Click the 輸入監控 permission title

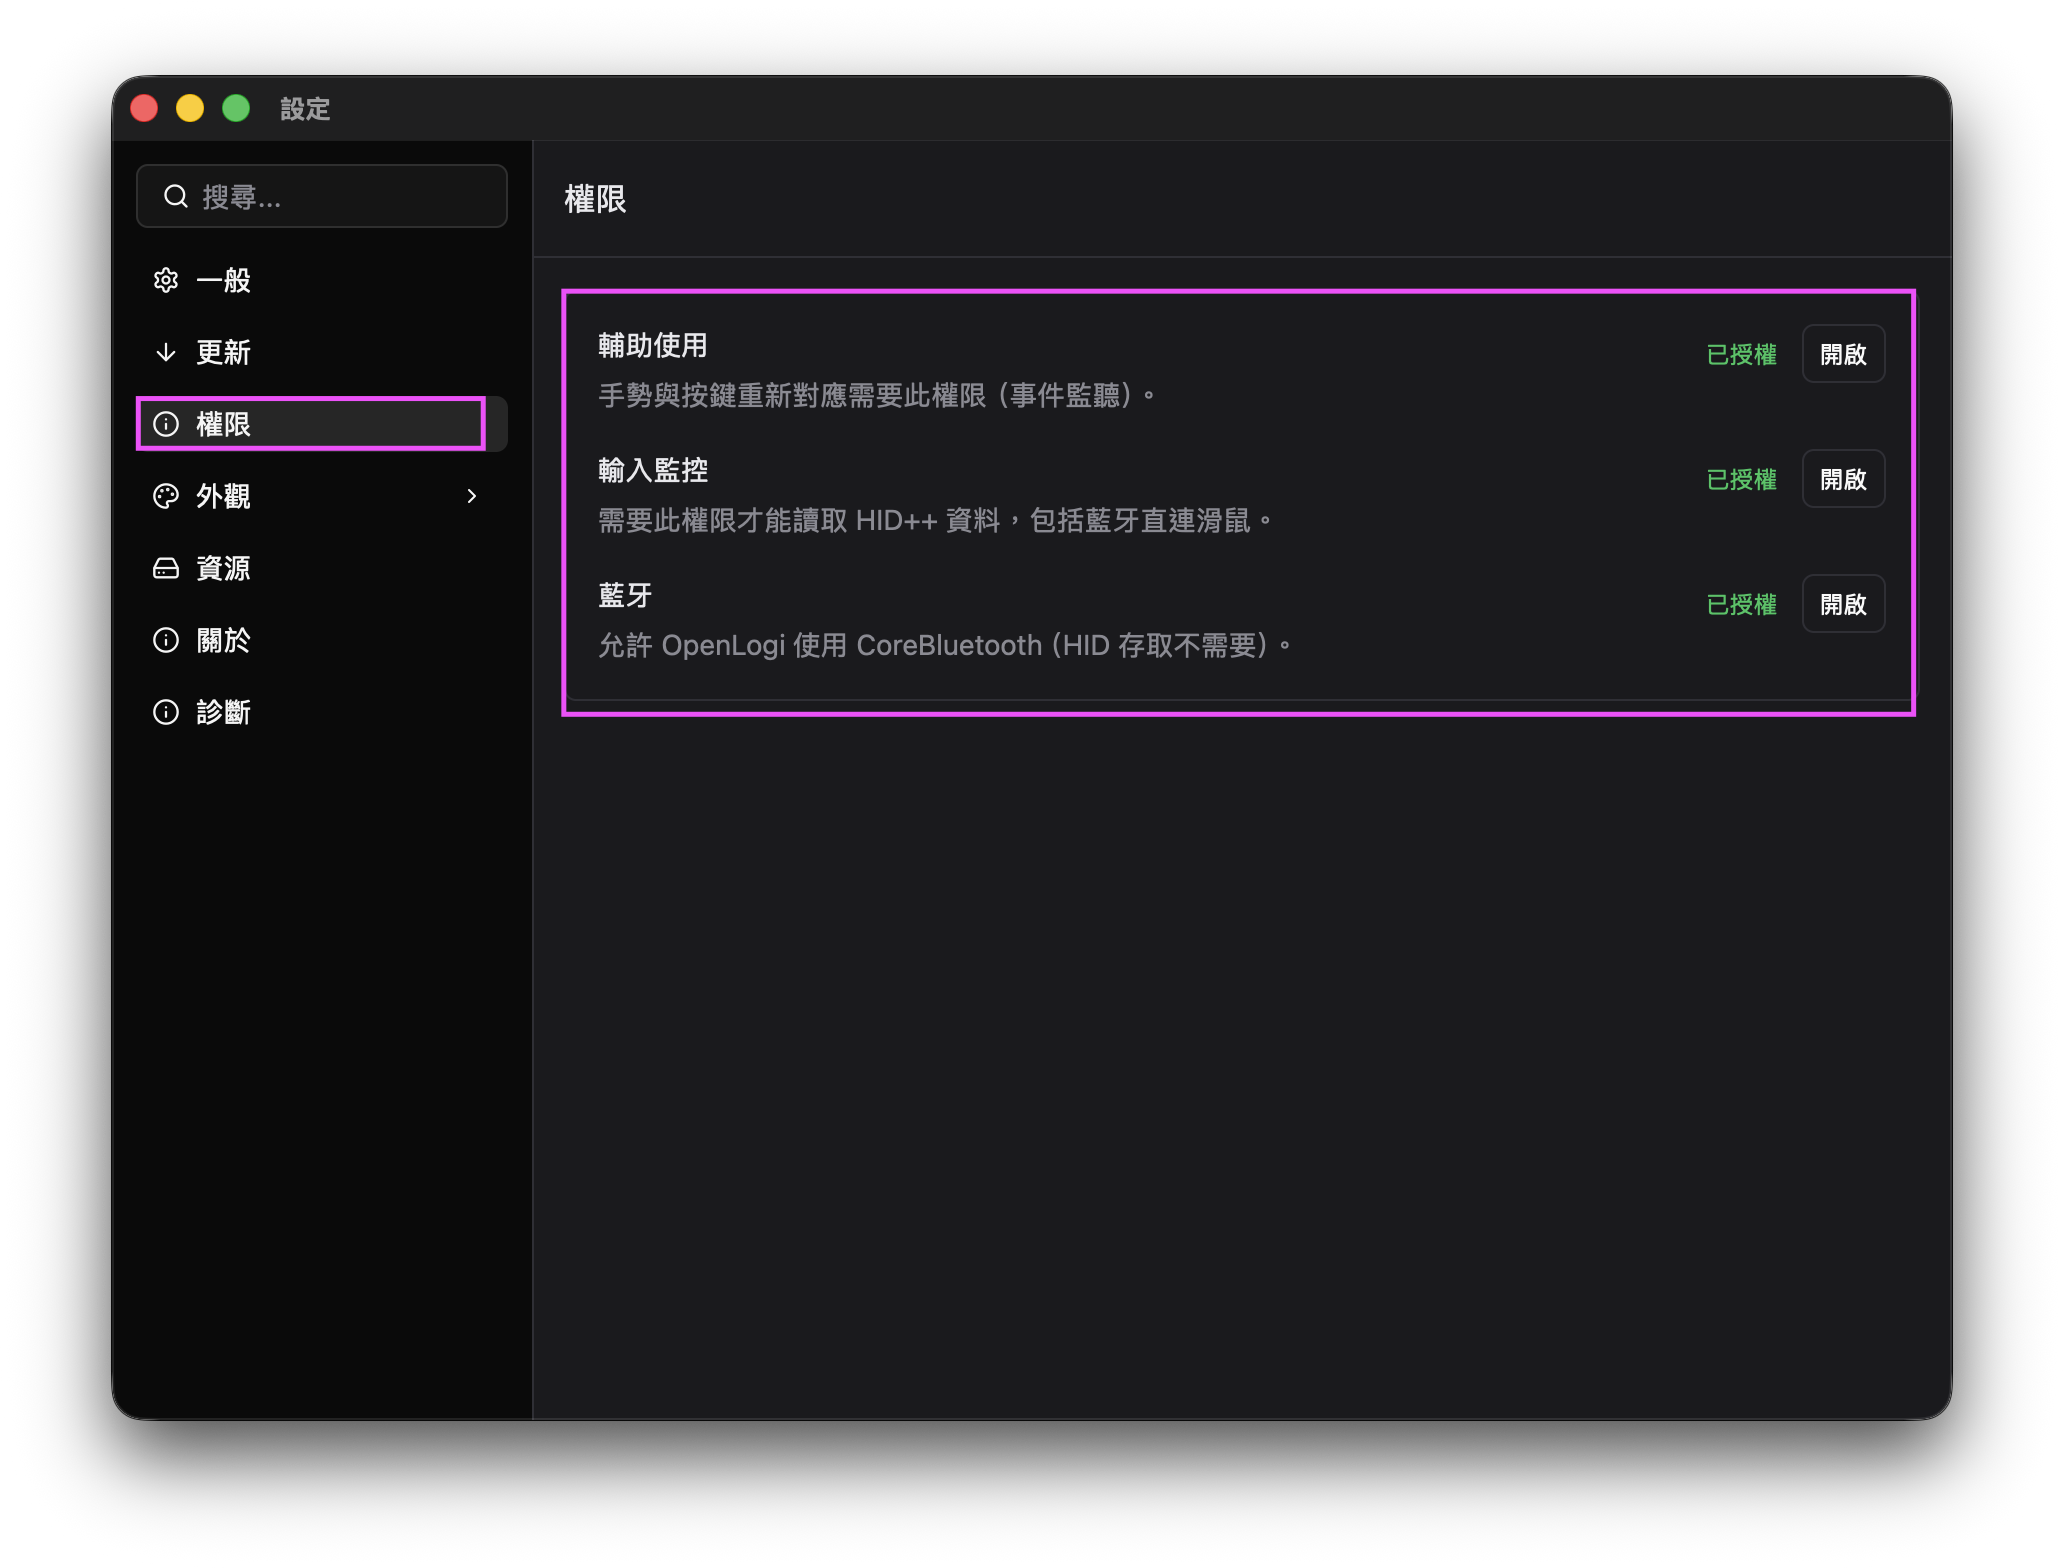coord(653,470)
